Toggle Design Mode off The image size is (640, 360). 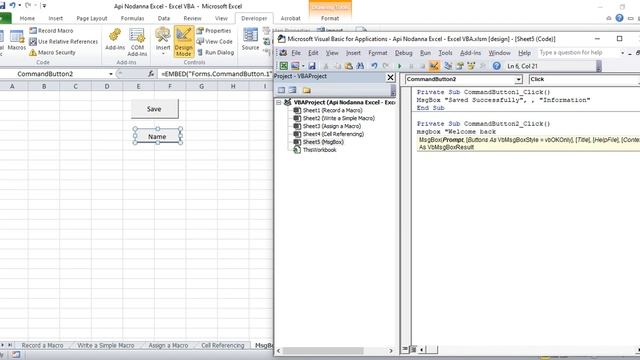pos(184,41)
